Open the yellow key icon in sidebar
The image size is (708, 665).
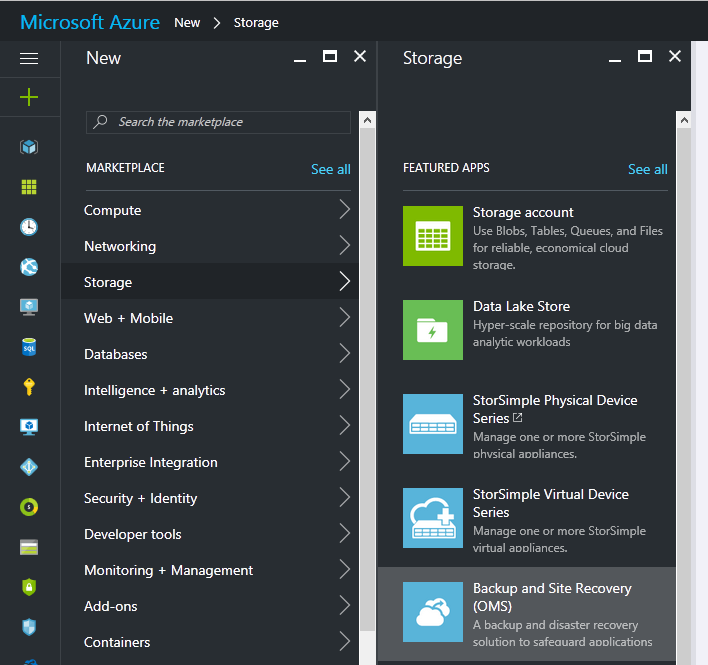click(x=29, y=387)
